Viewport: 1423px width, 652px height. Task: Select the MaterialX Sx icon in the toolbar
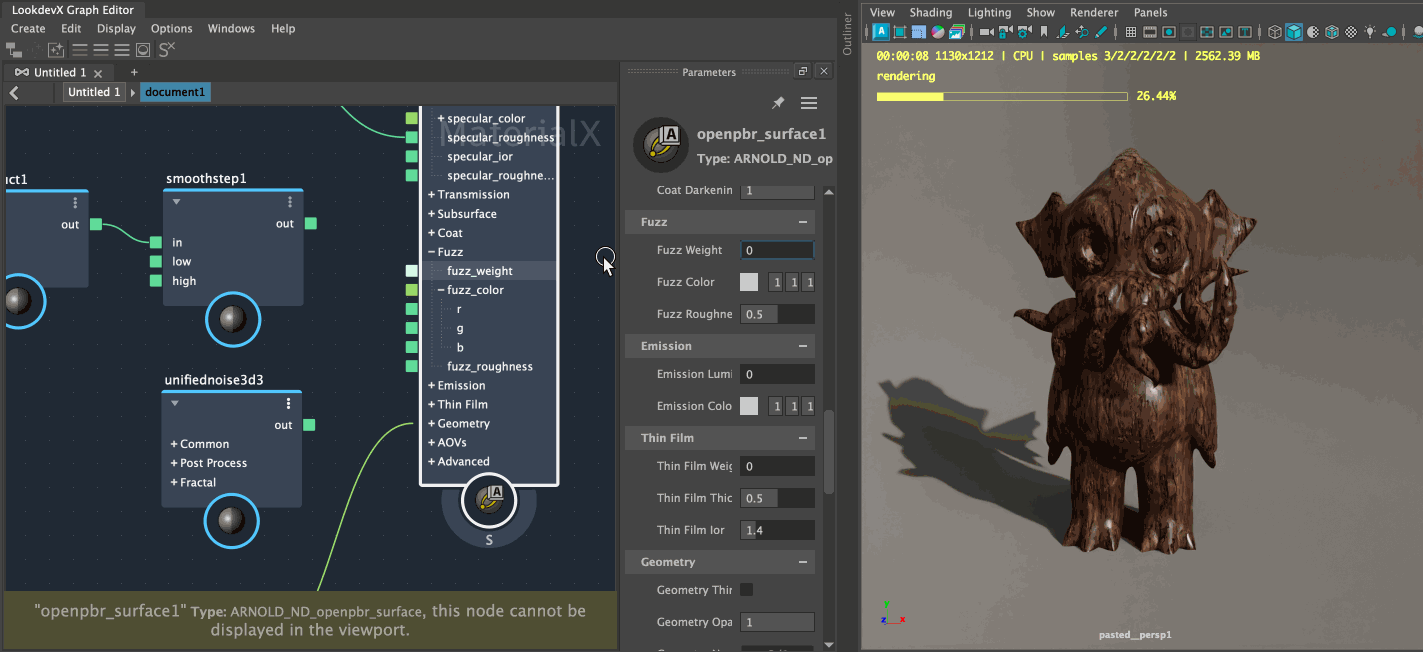[x=167, y=50]
